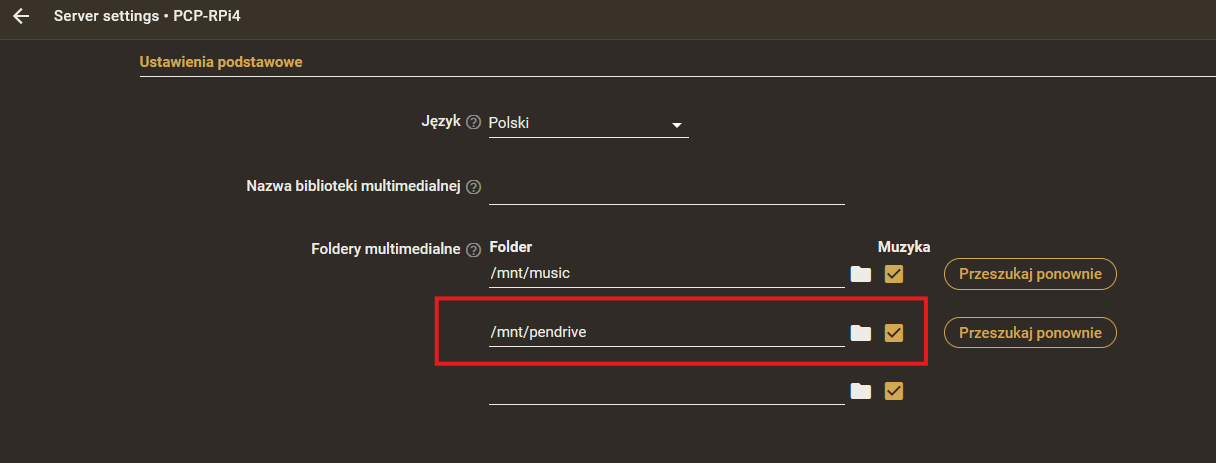The width and height of the screenshot is (1216, 463).
Task: Click Przeszukaj ponownie for /mnt/pendrive
Action: point(1030,333)
